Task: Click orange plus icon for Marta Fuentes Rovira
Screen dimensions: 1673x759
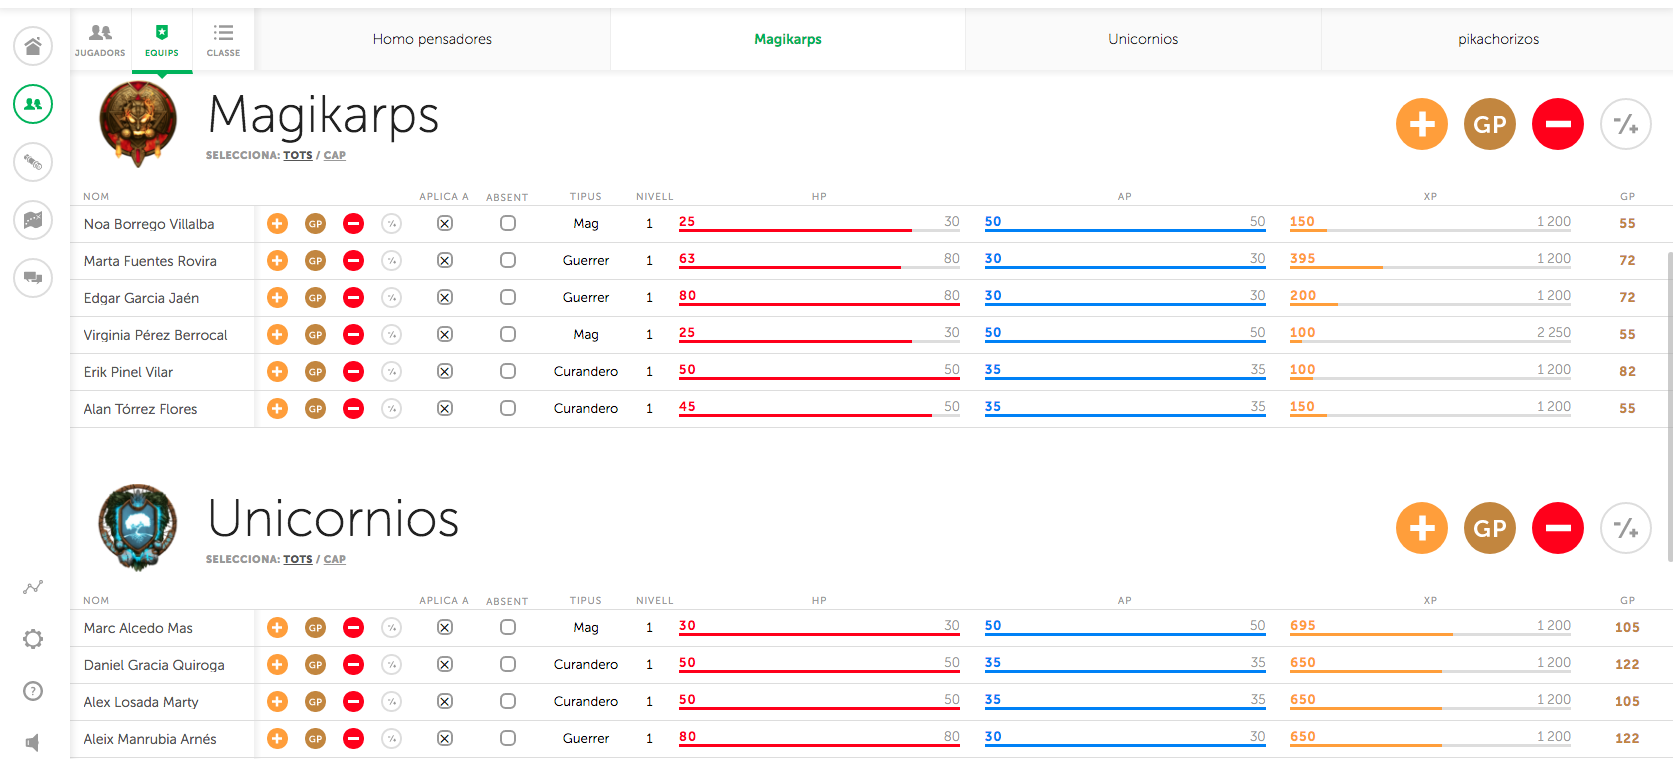Action: point(277,261)
